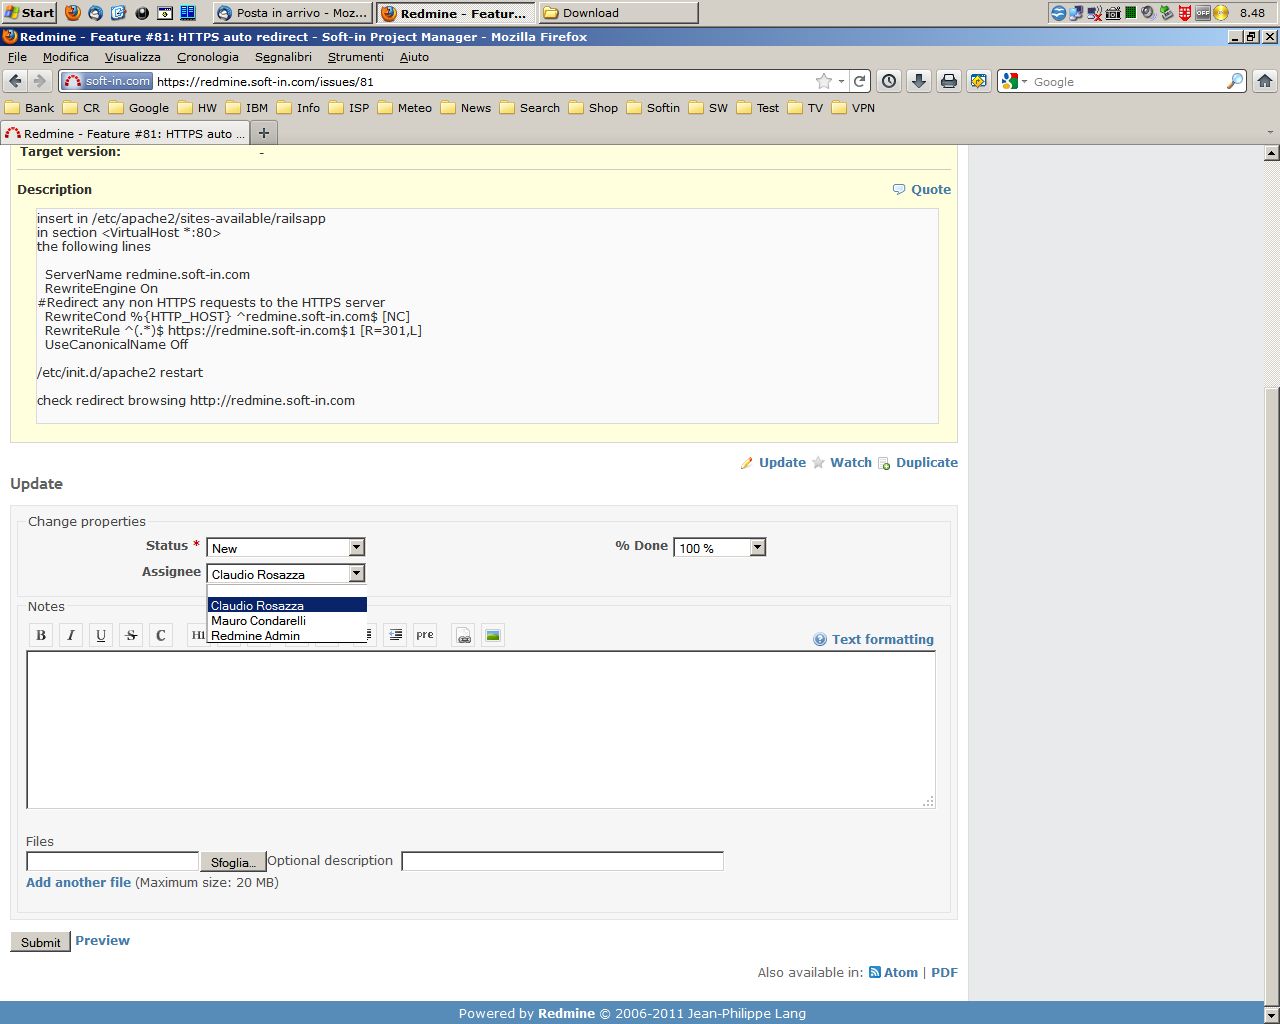This screenshot has height=1024, width=1280.
Task: Click the unindent list toolbar icon
Action: pyautogui.click(x=395, y=635)
